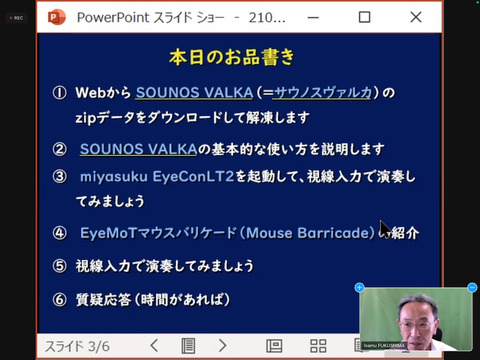Maximize the PowerPoint slide show window
The image size is (480, 360).
coord(364,17)
